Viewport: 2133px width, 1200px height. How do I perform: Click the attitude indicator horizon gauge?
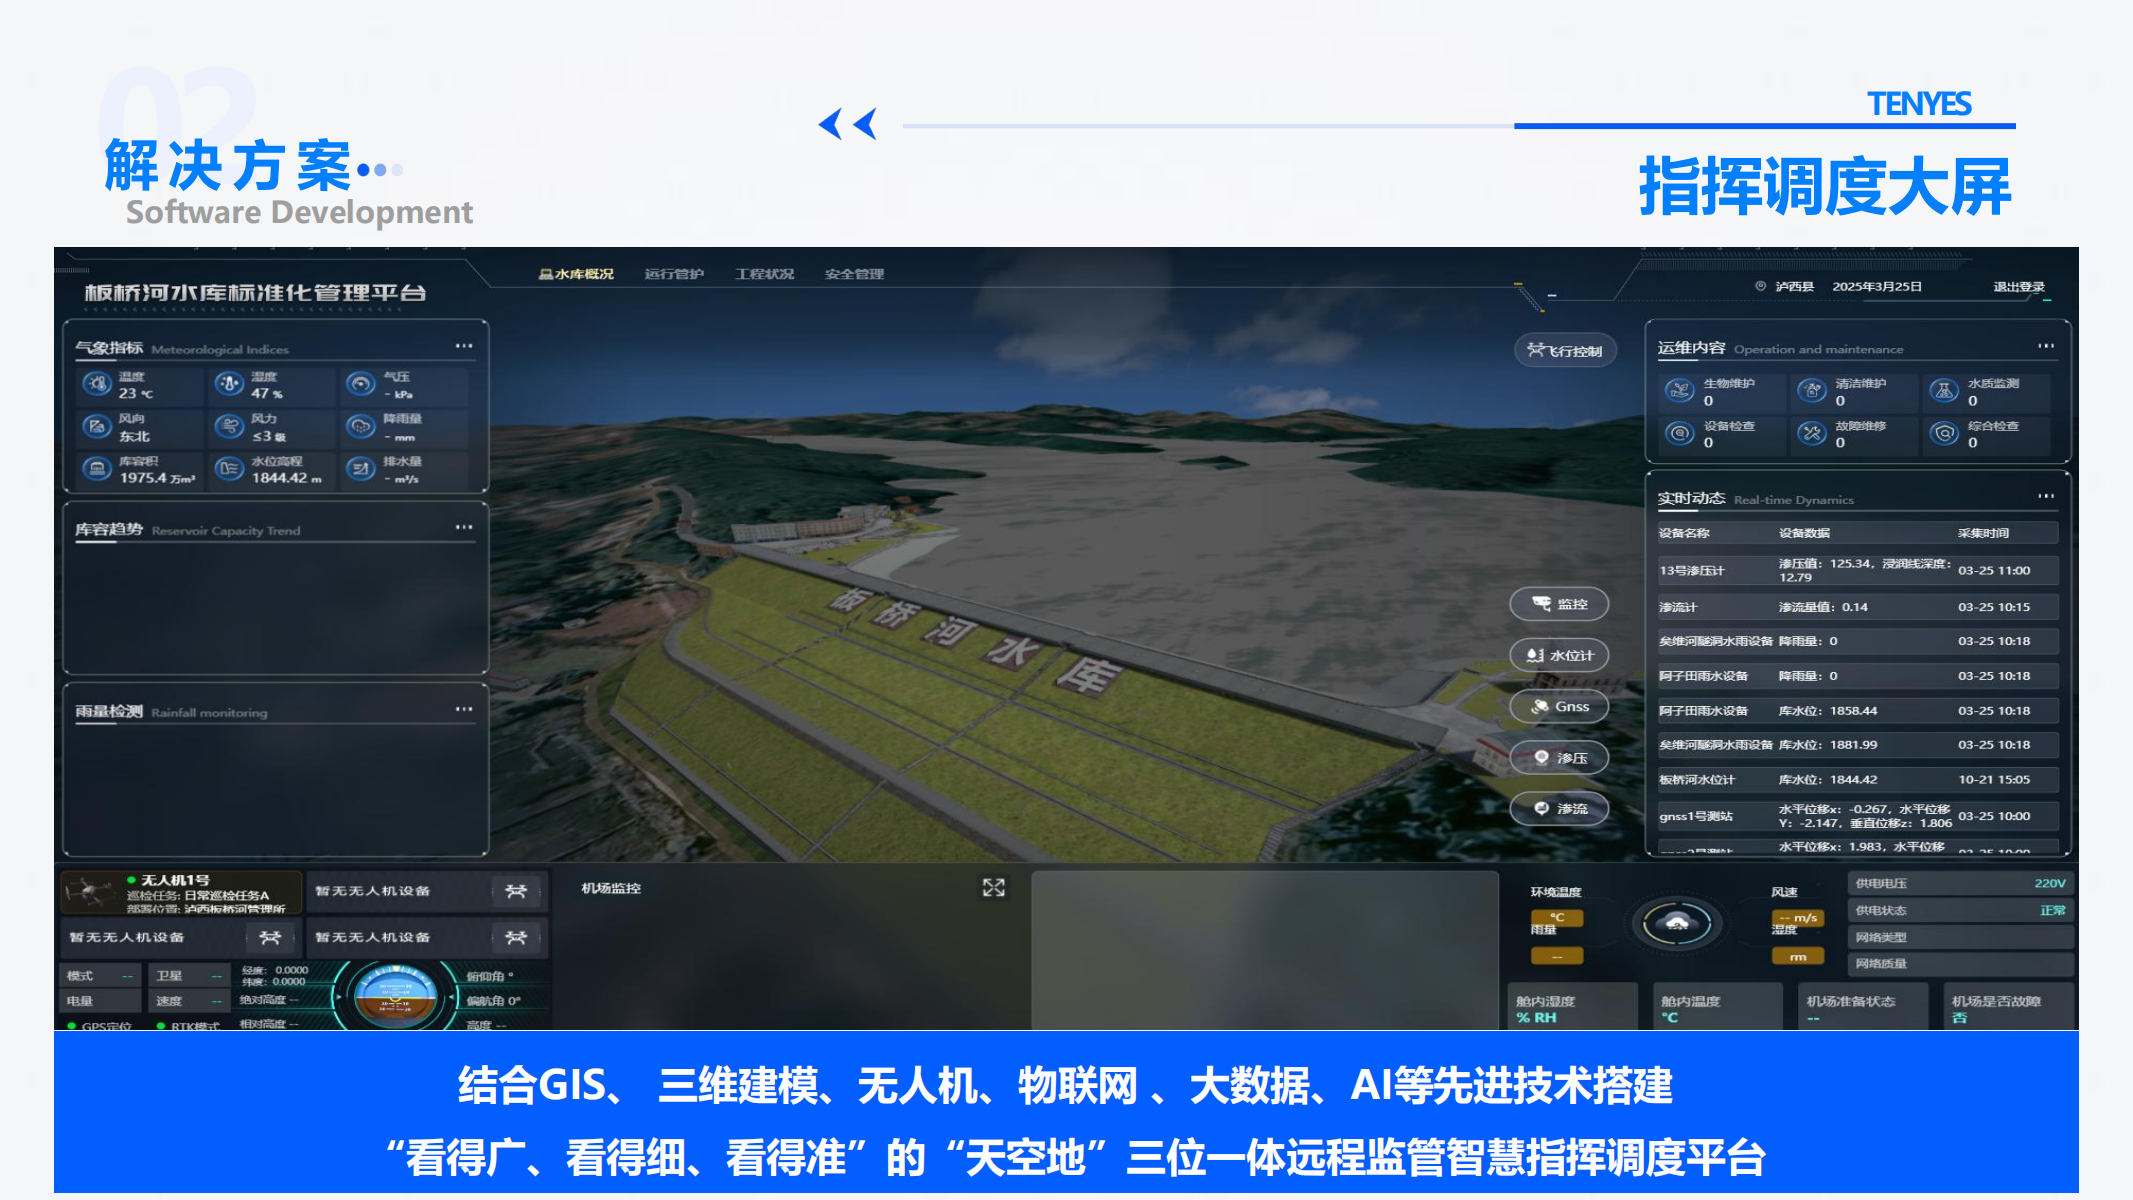tap(396, 996)
